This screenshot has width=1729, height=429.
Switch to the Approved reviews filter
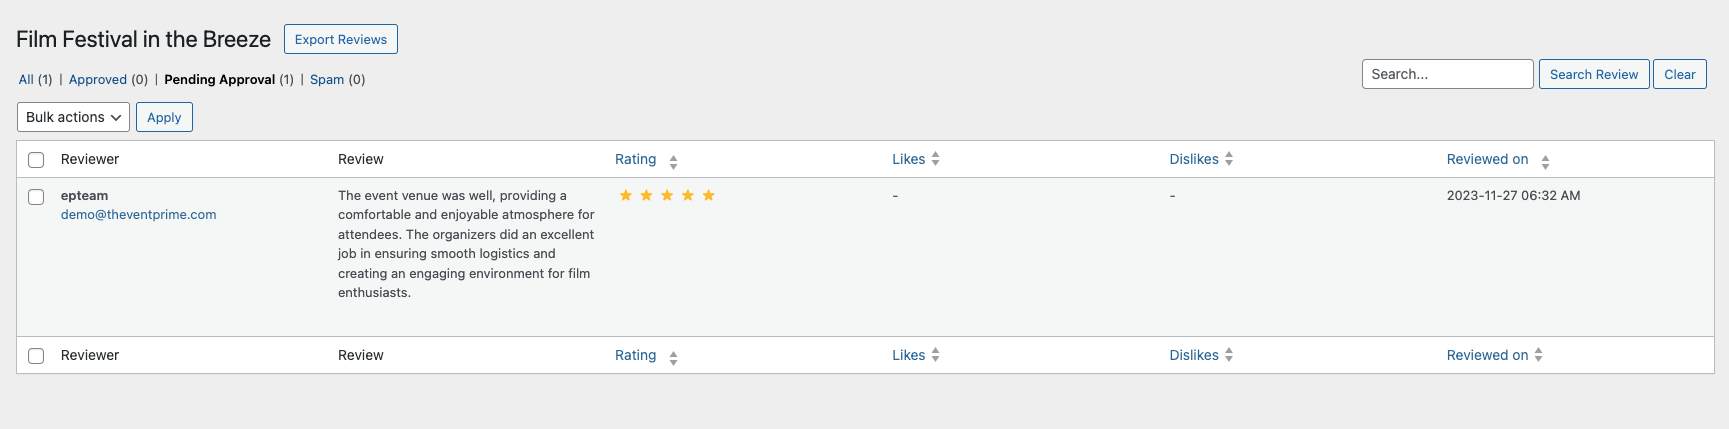point(98,80)
